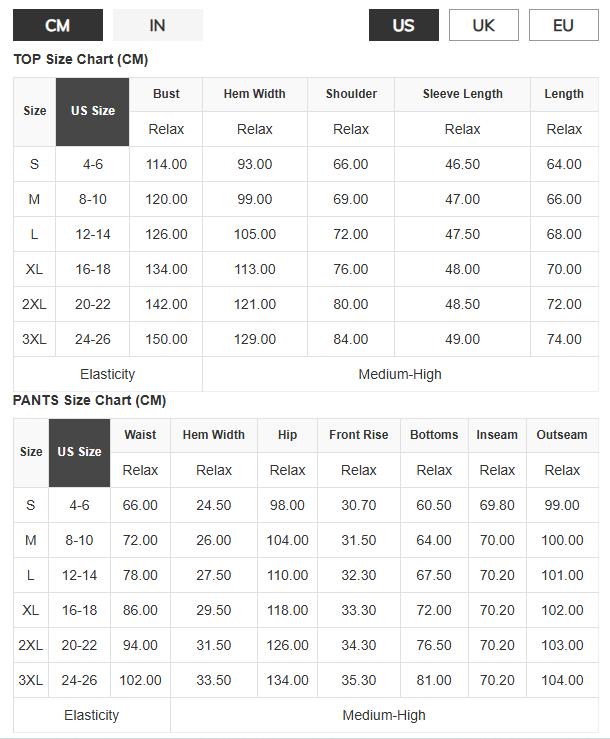
Task: Select the EU sizing standard
Action: tap(563, 25)
